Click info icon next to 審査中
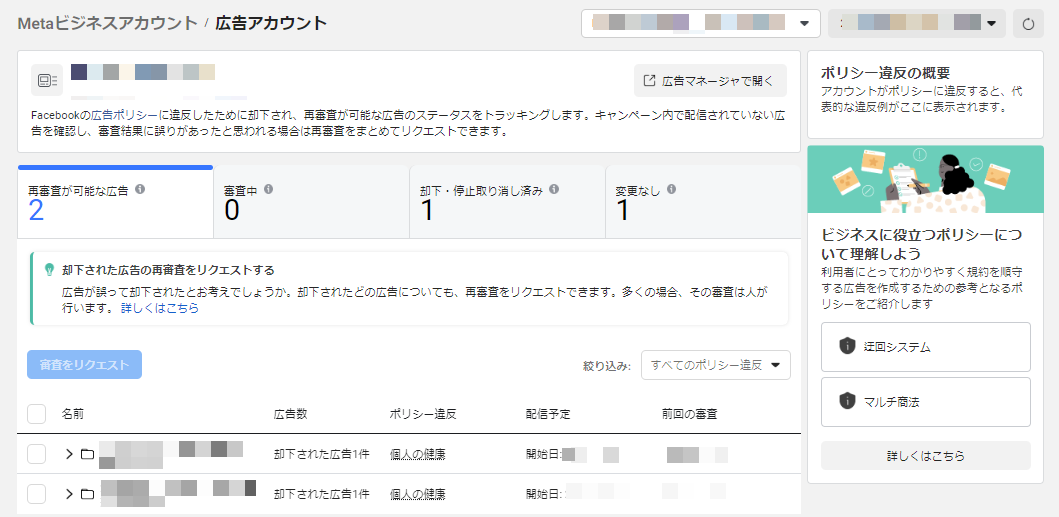Viewport: 1059px width, 517px height. click(268, 189)
